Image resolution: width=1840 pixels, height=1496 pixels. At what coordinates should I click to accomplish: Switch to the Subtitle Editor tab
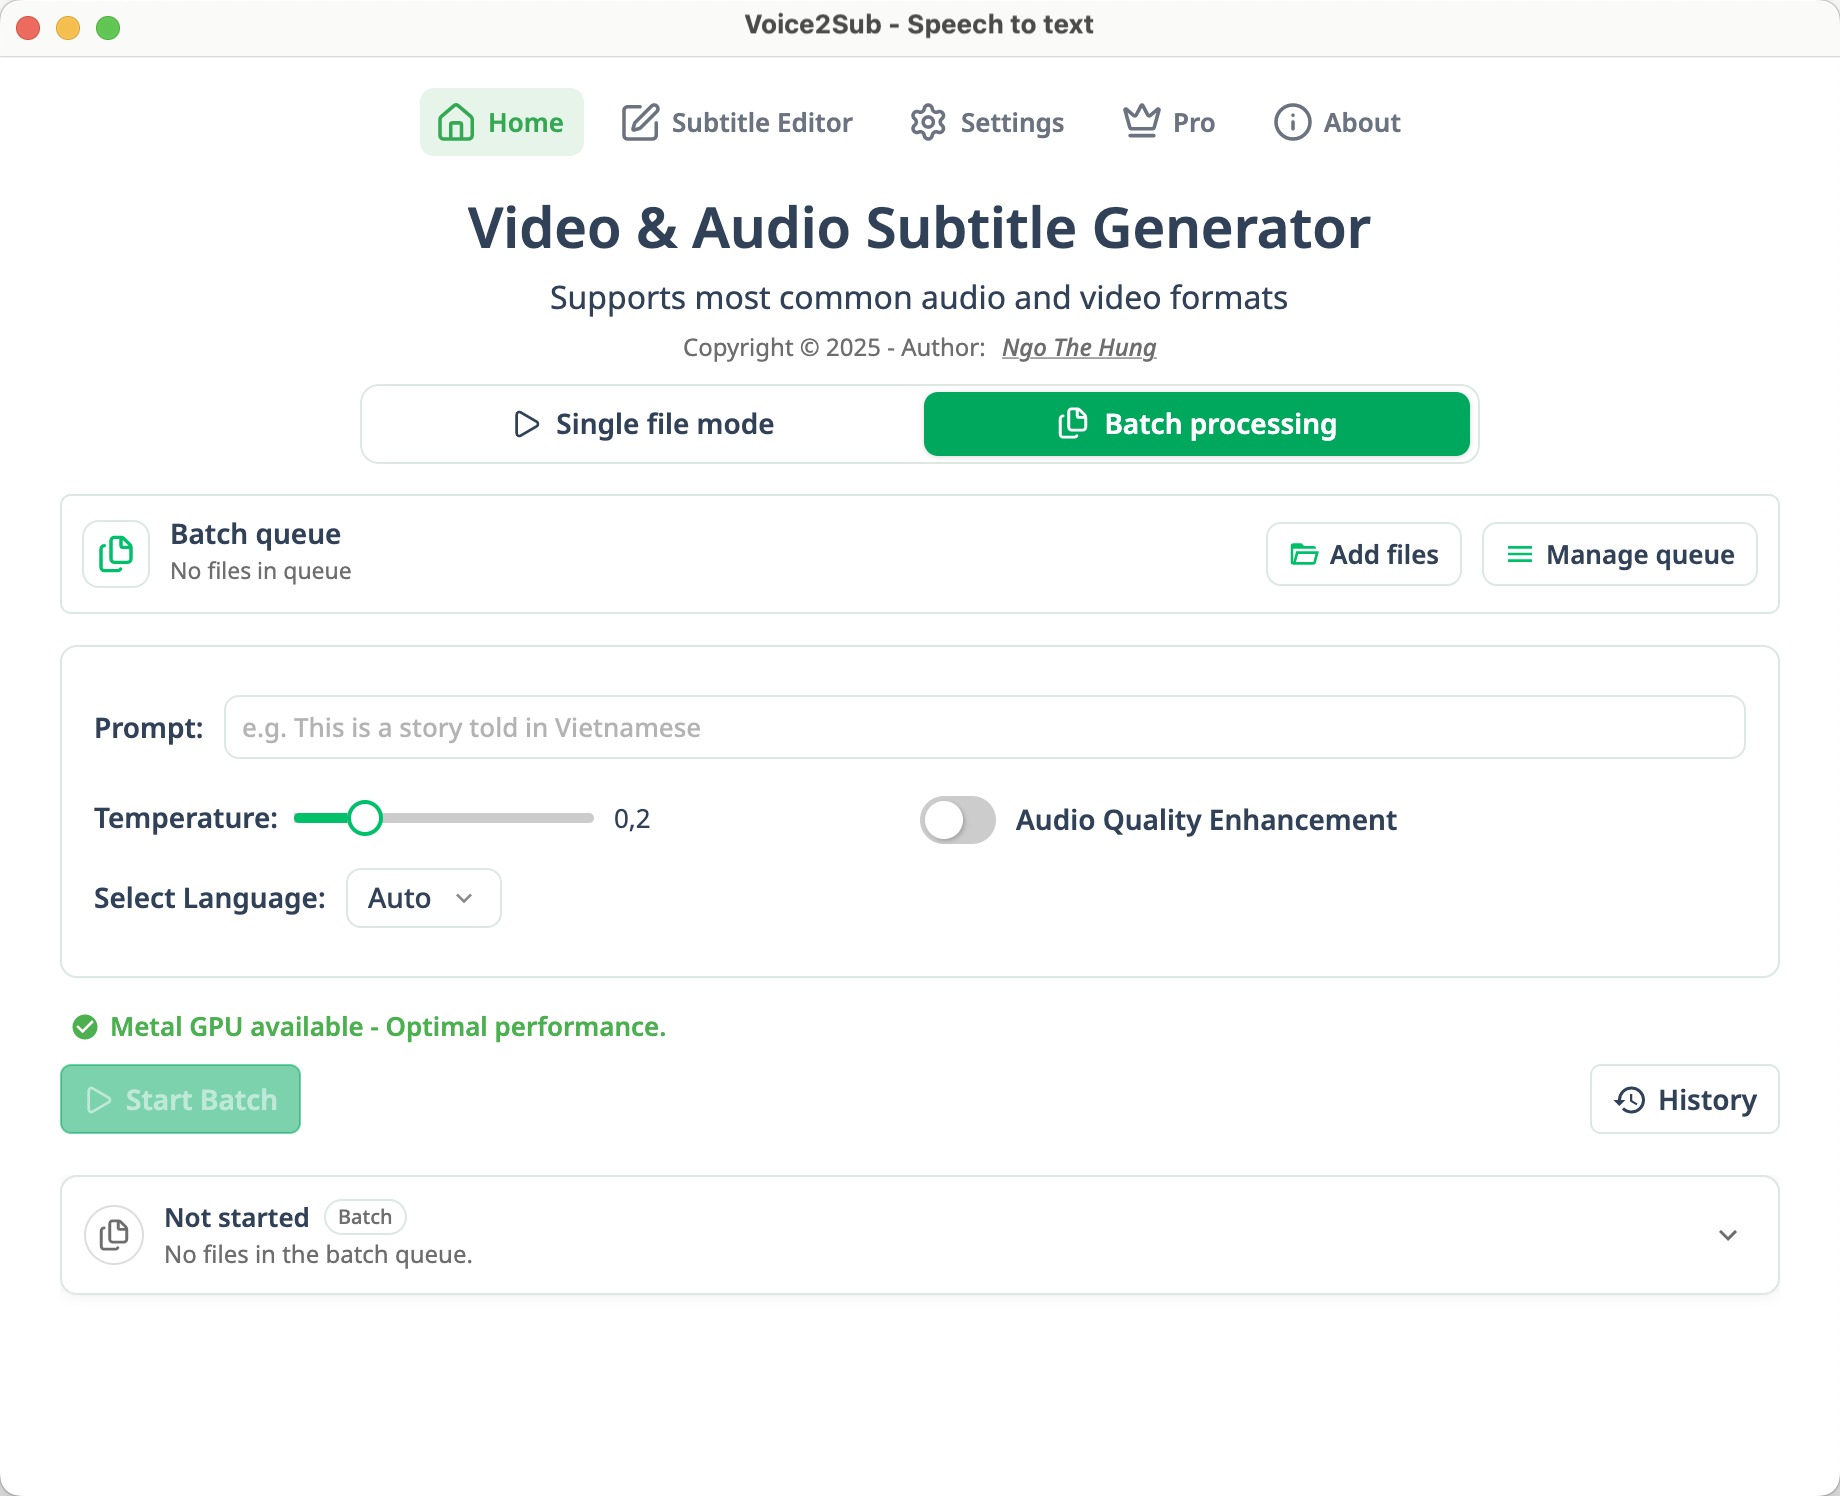click(737, 122)
